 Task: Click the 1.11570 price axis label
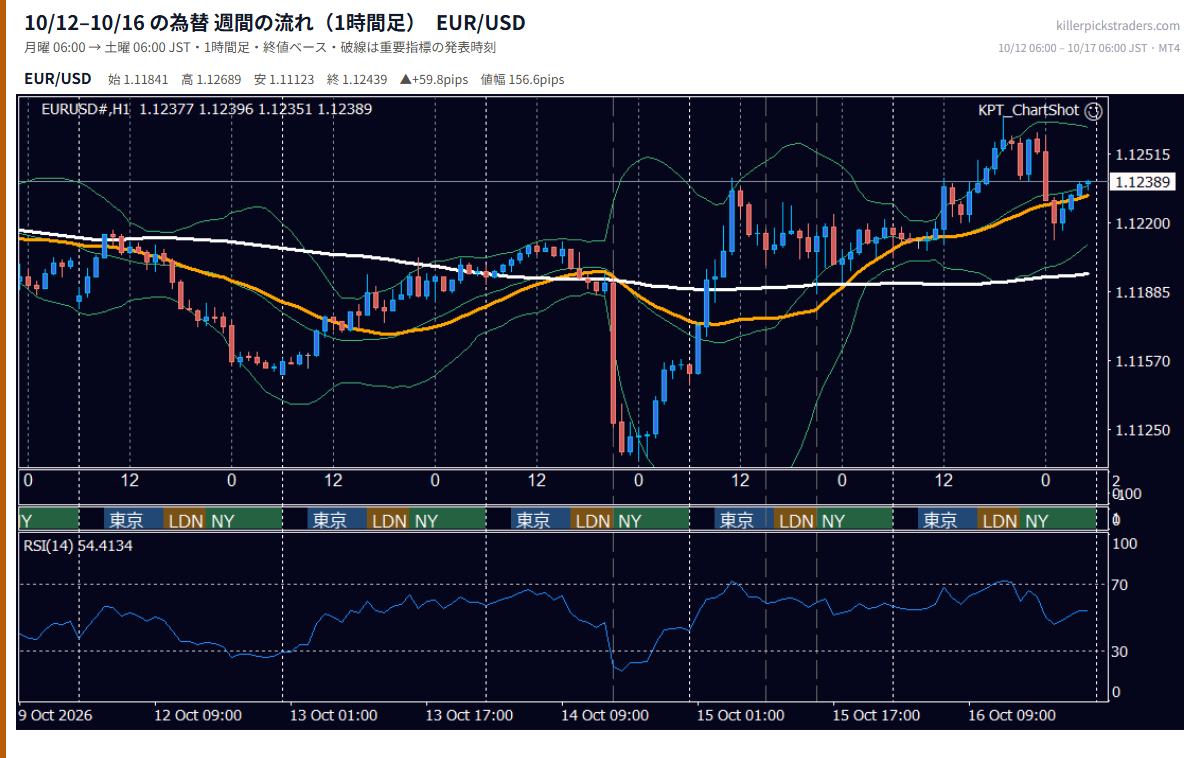pos(1141,361)
